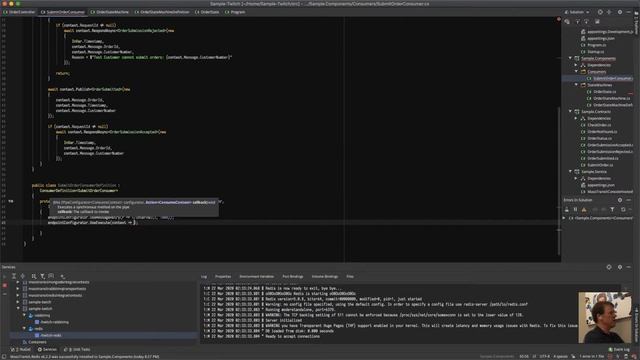
Task: Expand Dependencies under Sample.Components
Action: point(576,65)
